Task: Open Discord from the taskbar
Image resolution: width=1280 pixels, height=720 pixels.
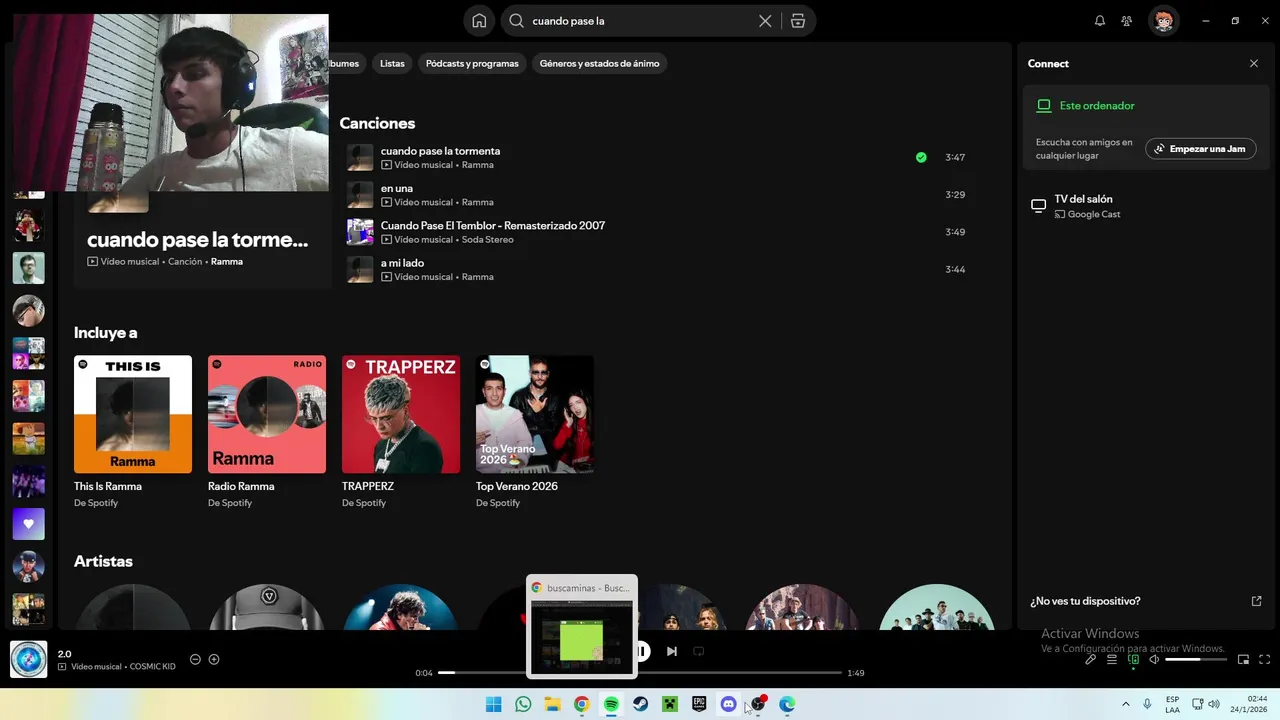Action: point(728,704)
